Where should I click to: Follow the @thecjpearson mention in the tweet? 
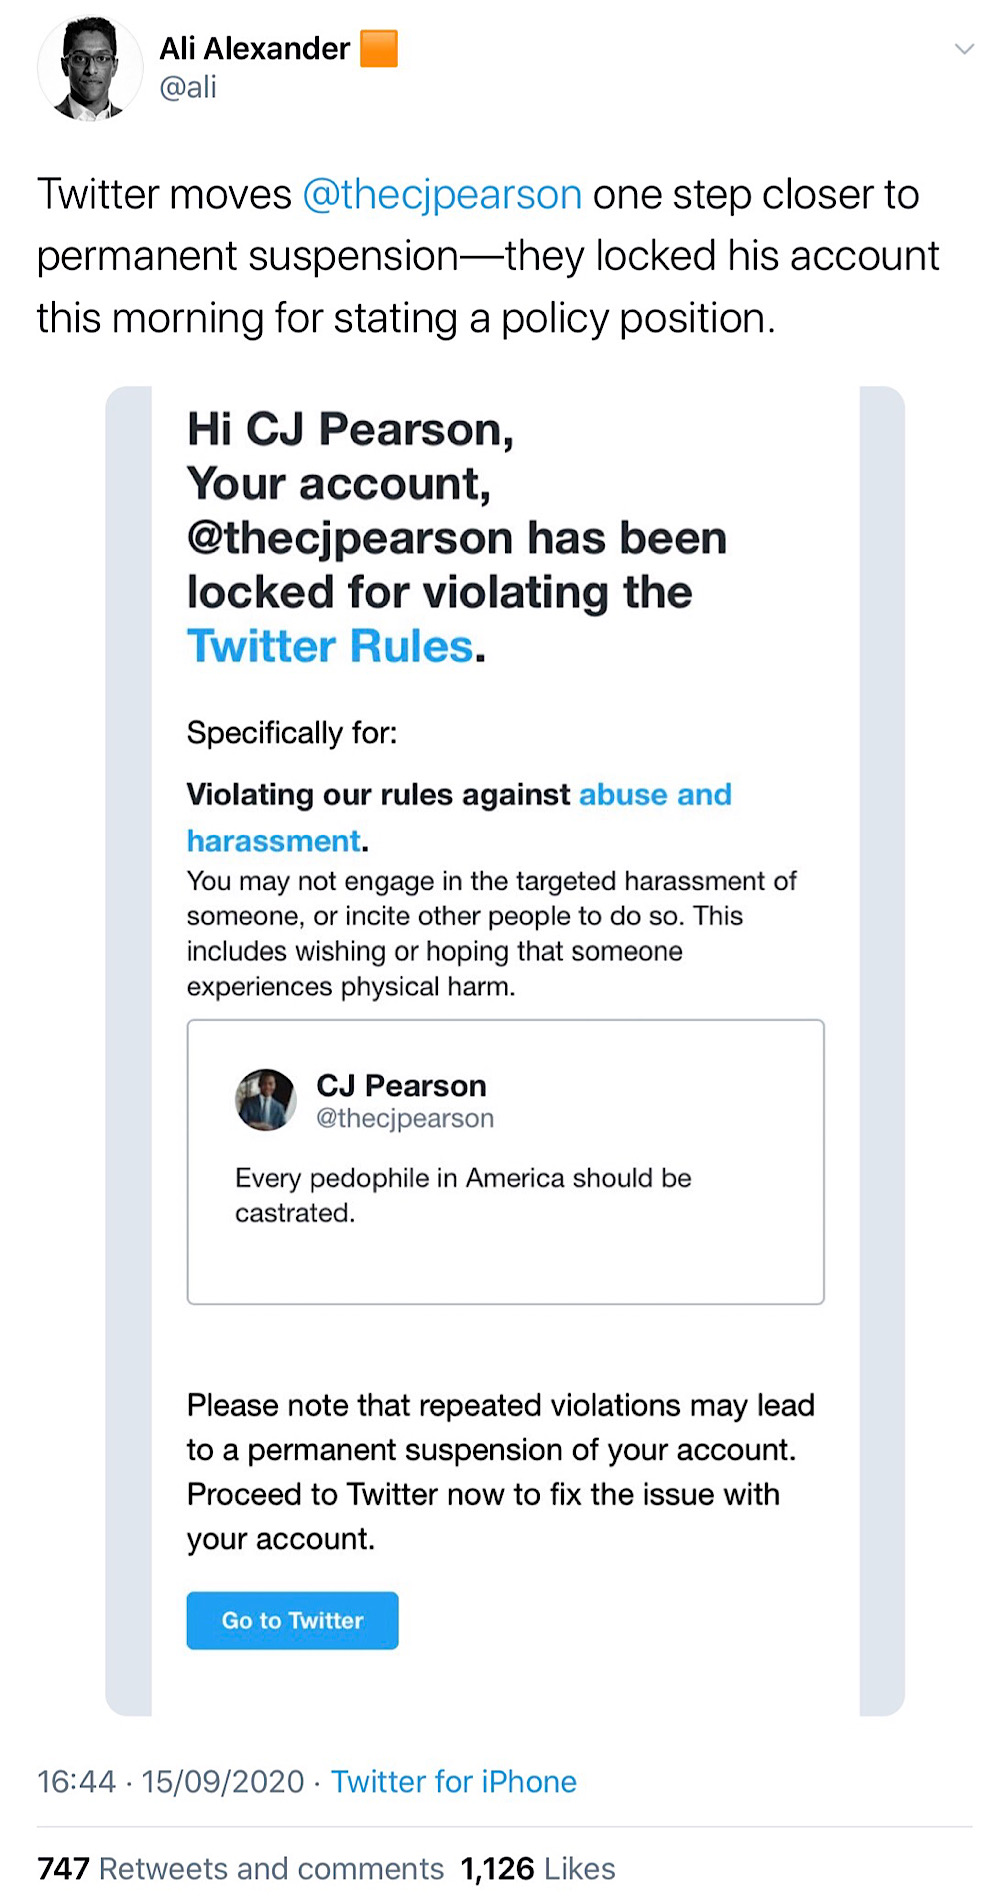442,194
